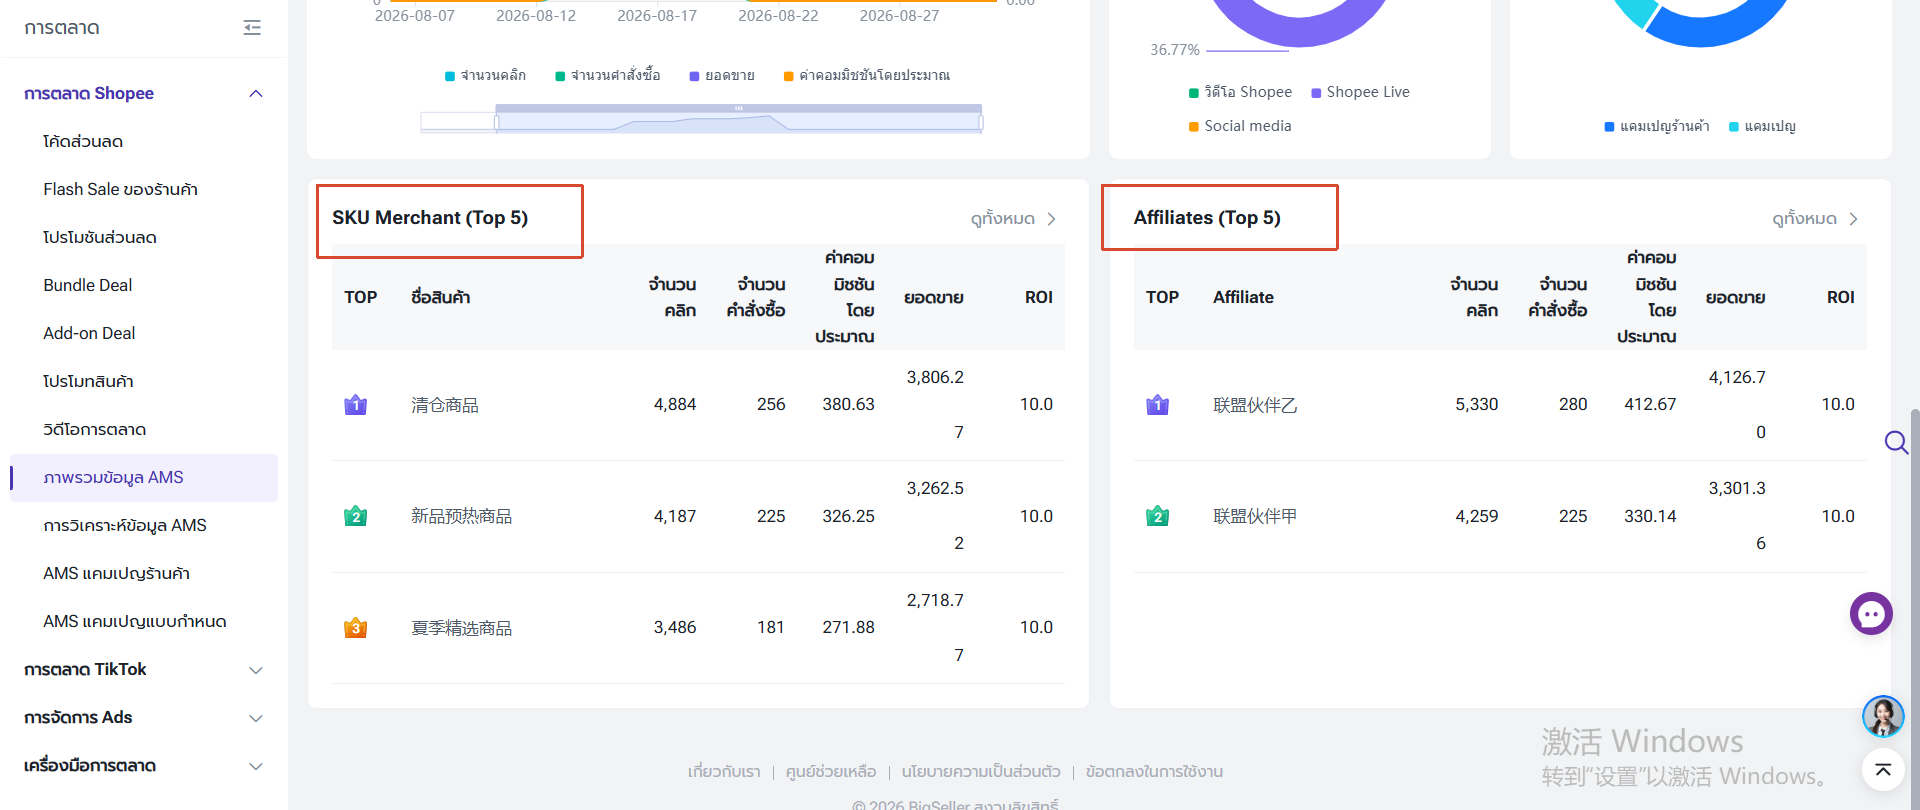The image size is (1920, 810).
Task: Click the back-to-top arrow button
Action: click(1883, 769)
